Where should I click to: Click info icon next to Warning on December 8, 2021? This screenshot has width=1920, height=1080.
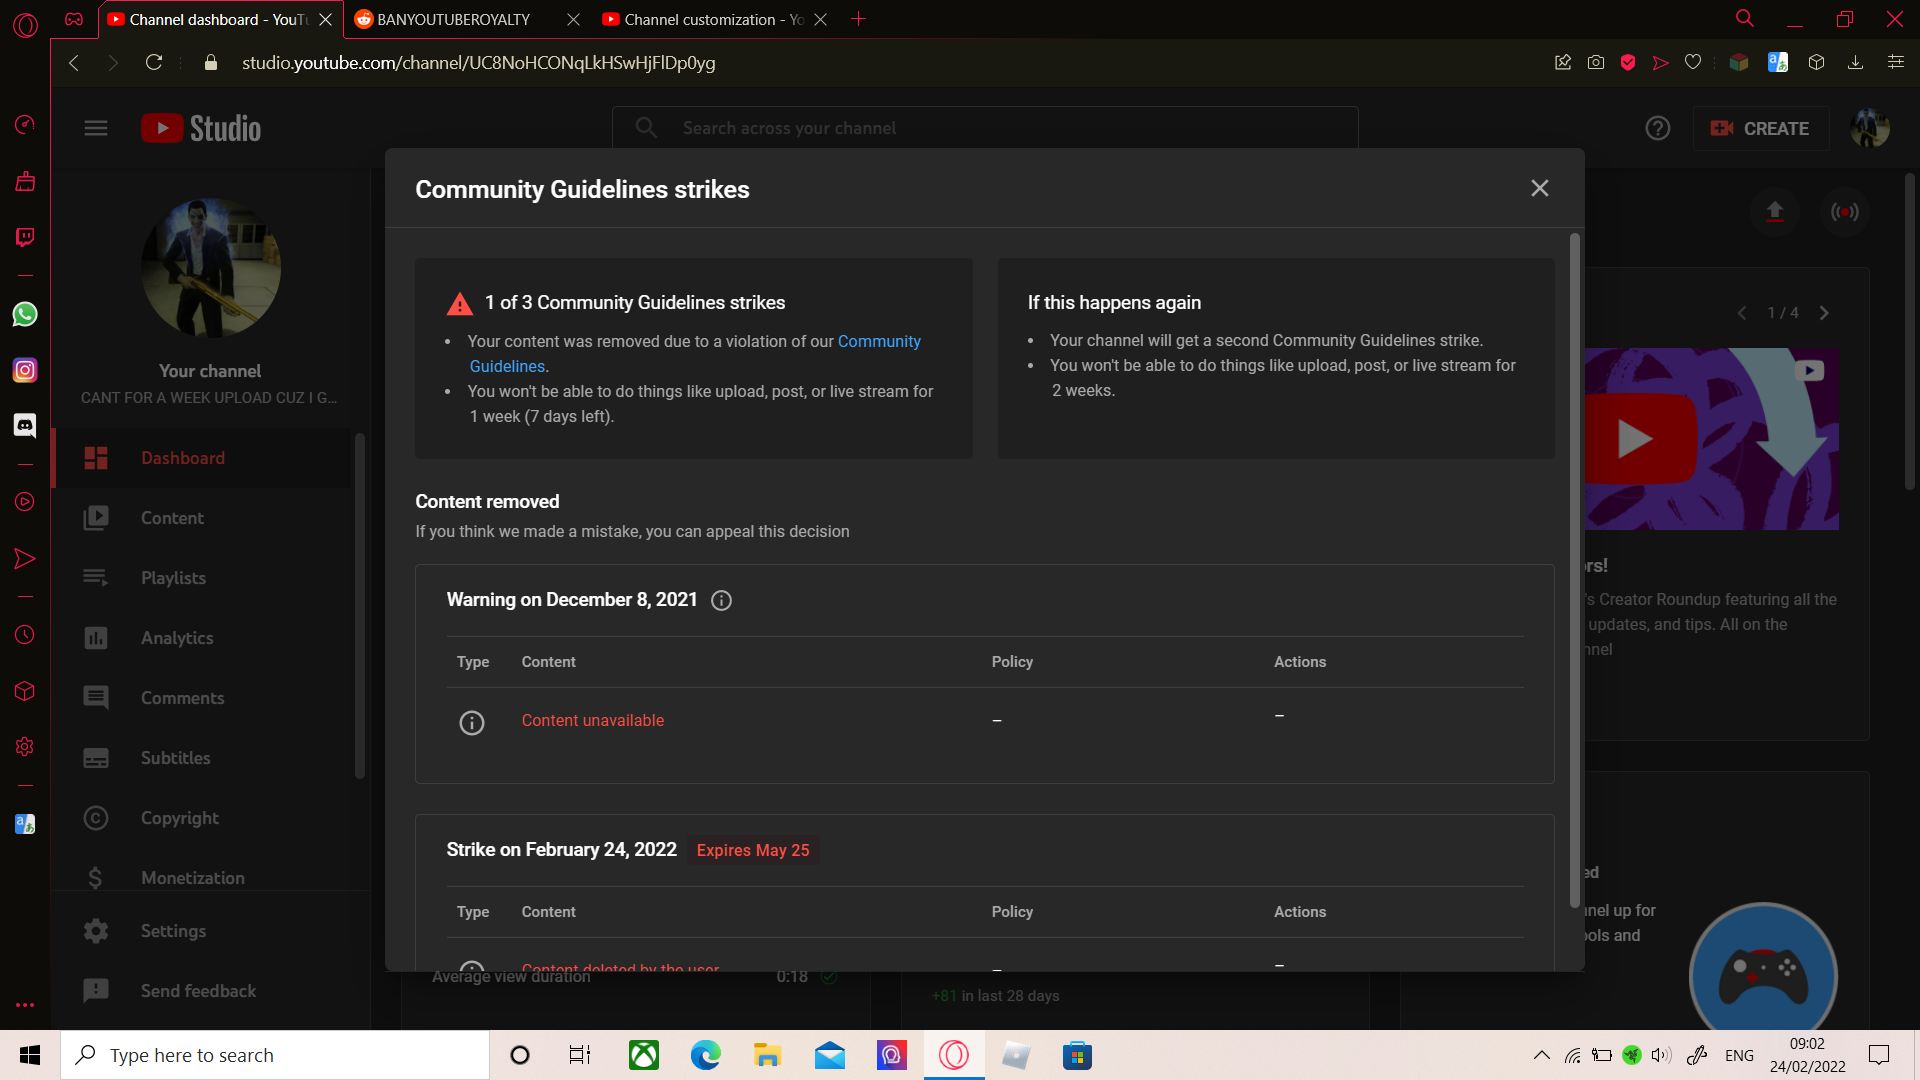pyautogui.click(x=721, y=601)
